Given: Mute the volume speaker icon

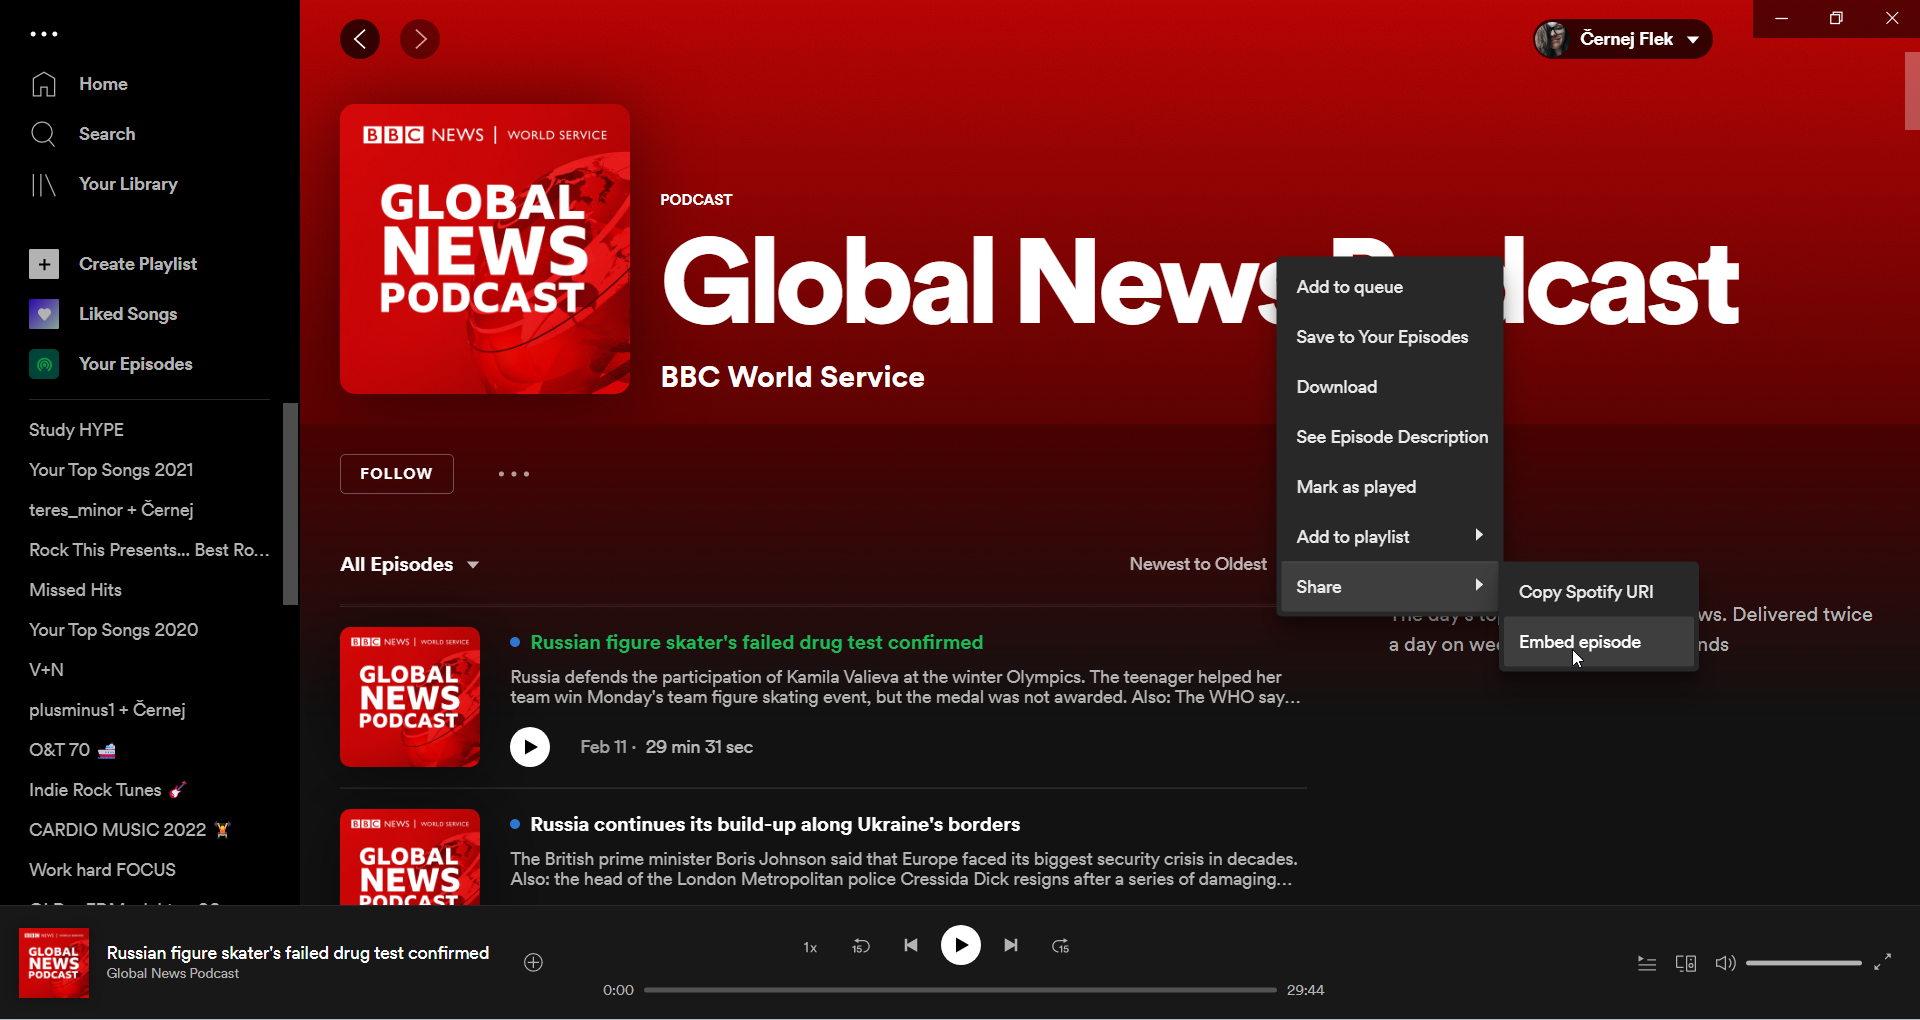Looking at the screenshot, I should [1725, 963].
